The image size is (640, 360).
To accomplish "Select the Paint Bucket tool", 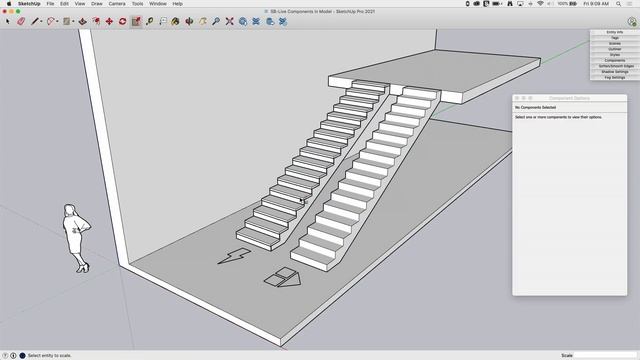I will 176,21.
